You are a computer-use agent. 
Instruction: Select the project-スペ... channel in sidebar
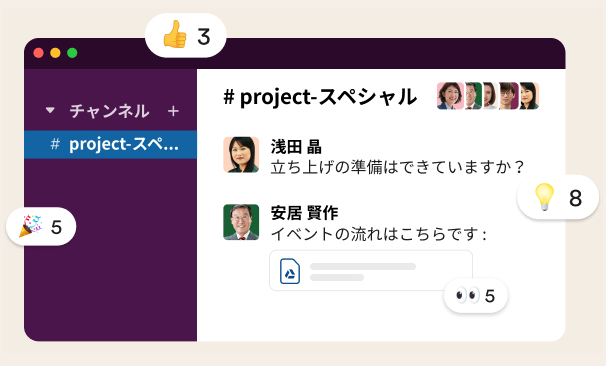(111, 145)
